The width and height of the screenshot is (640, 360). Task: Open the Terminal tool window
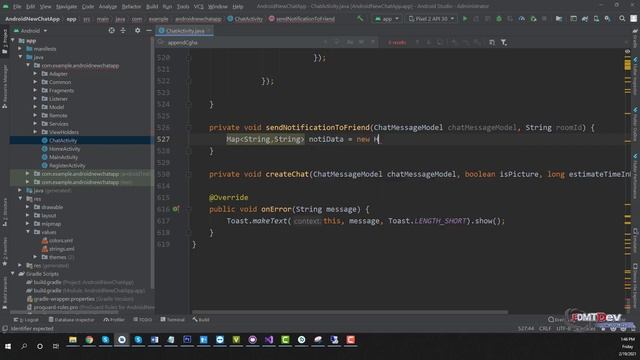point(173,320)
